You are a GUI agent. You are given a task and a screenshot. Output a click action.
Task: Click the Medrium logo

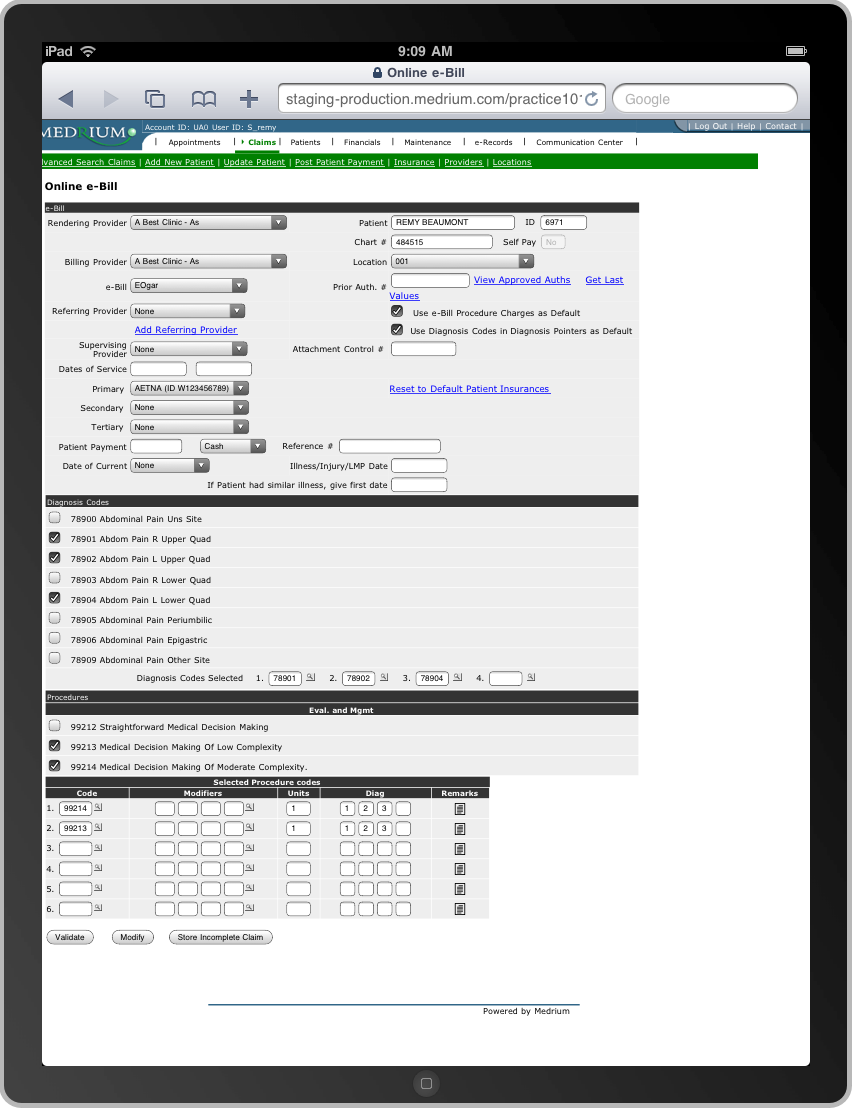coord(88,133)
